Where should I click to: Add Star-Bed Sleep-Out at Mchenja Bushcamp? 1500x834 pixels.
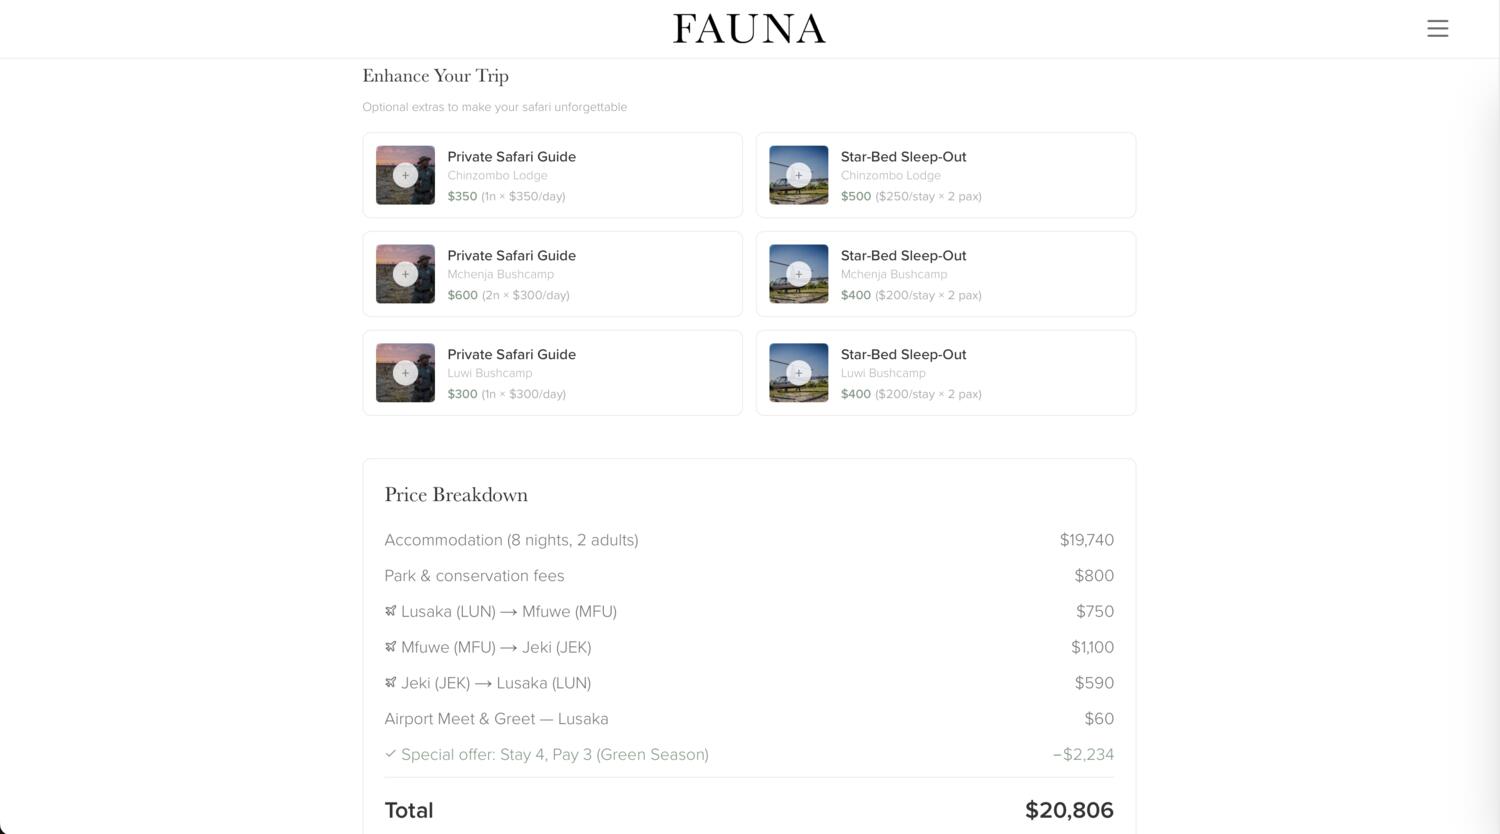coord(798,274)
